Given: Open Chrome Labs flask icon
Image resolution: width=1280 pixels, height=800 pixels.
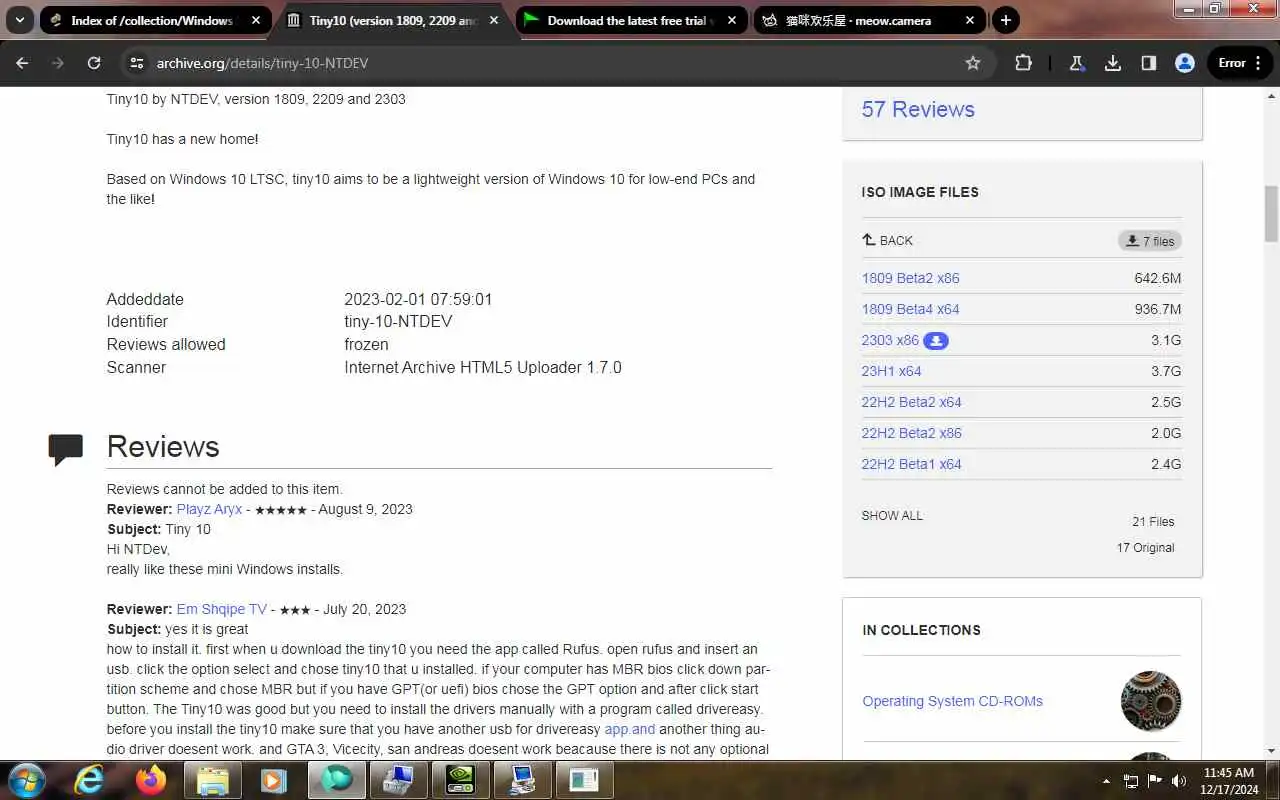Looking at the screenshot, I should 1077,63.
